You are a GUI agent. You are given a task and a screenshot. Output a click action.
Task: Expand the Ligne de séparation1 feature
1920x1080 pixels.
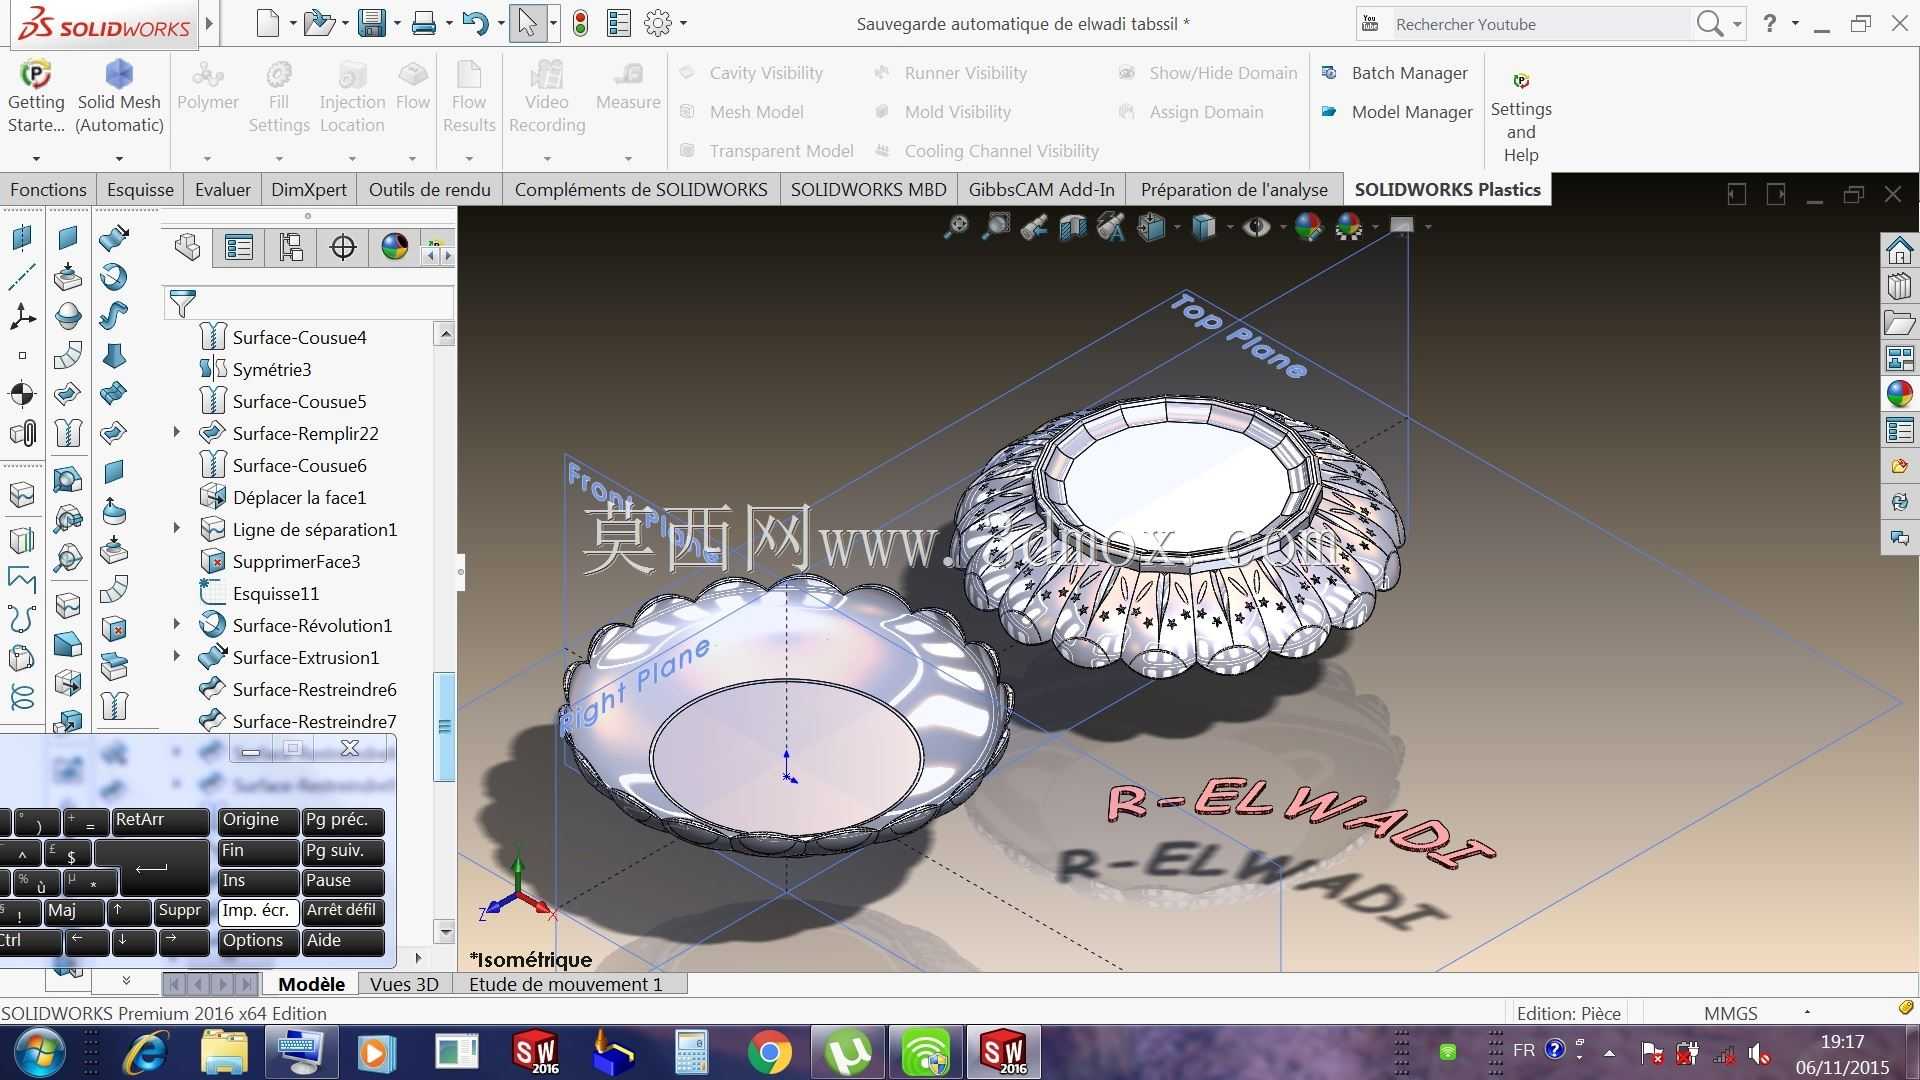point(177,528)
